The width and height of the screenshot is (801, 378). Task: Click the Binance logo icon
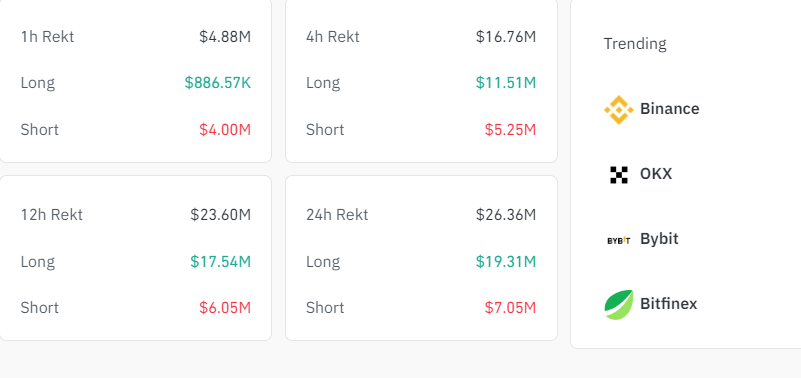(x=619, y=109)
